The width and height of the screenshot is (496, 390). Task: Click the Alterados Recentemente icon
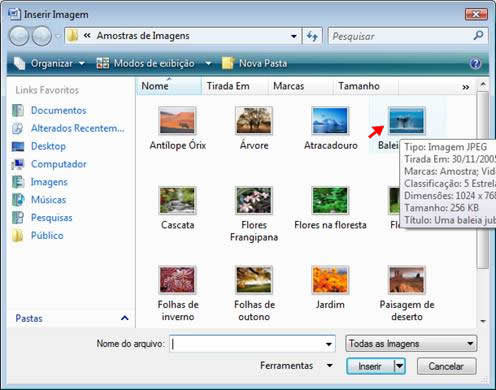(18, 128)
